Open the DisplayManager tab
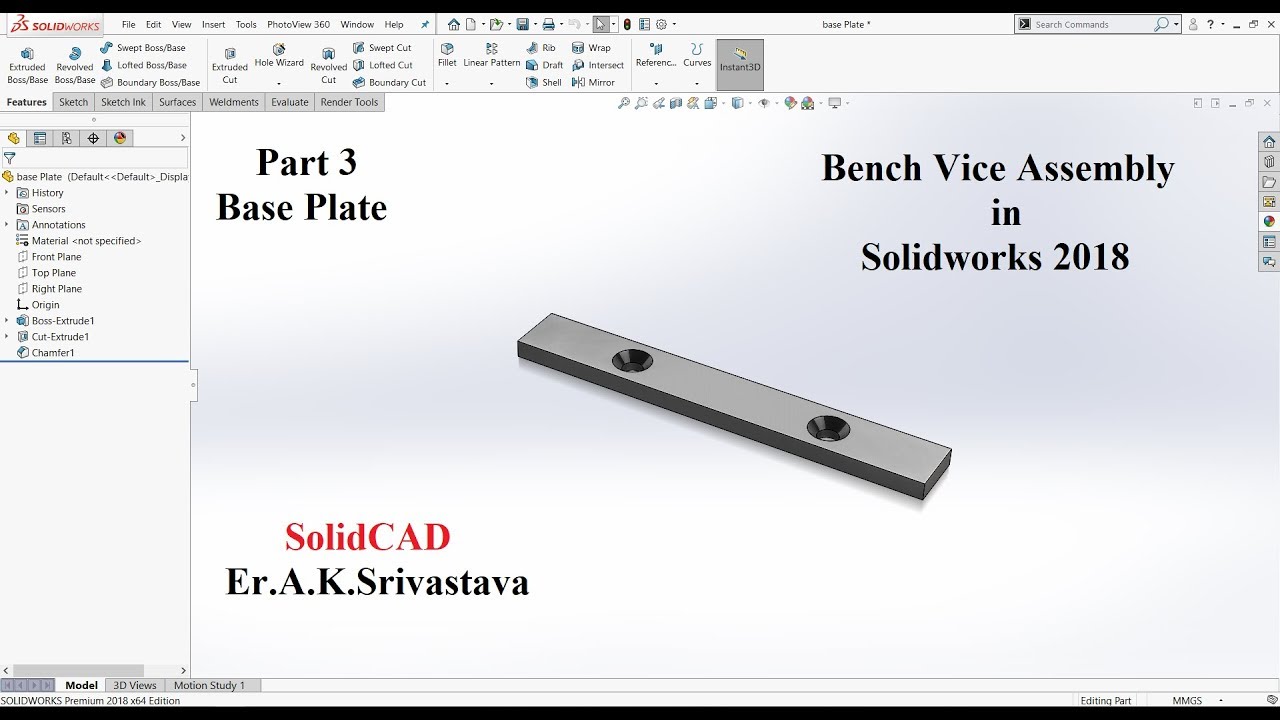Viewport: 1280px width, 720px height. 120,138
